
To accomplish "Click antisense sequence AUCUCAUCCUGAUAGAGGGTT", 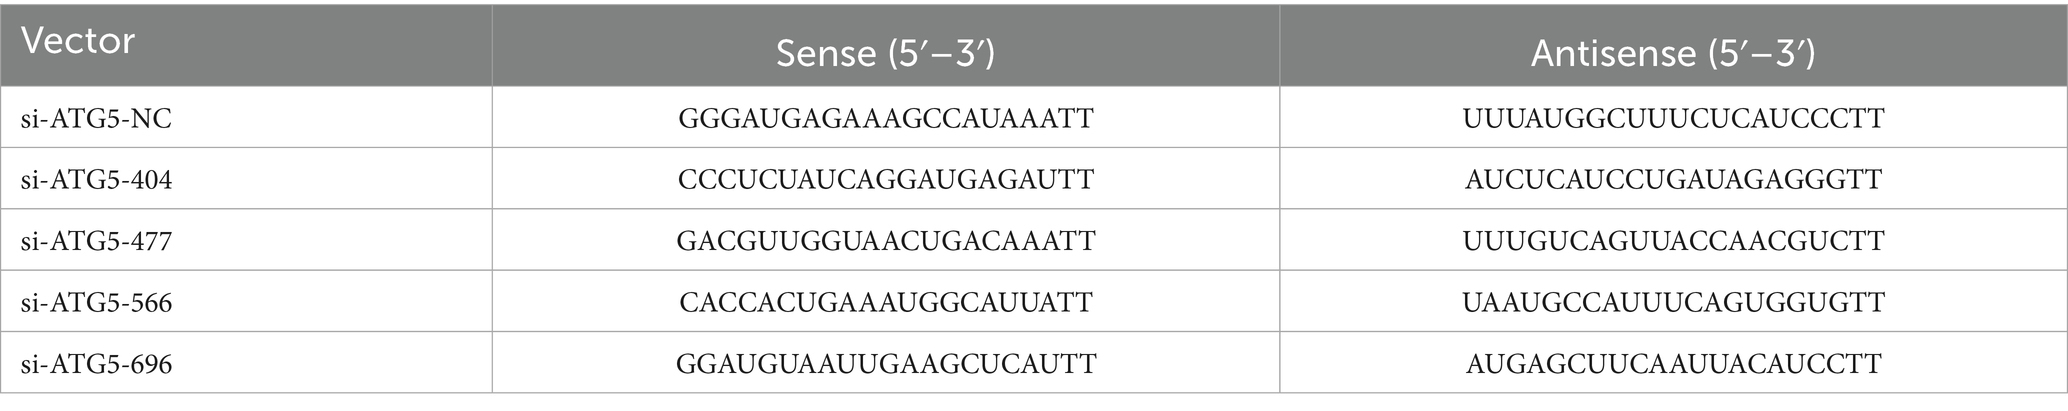I will 1673,180.
